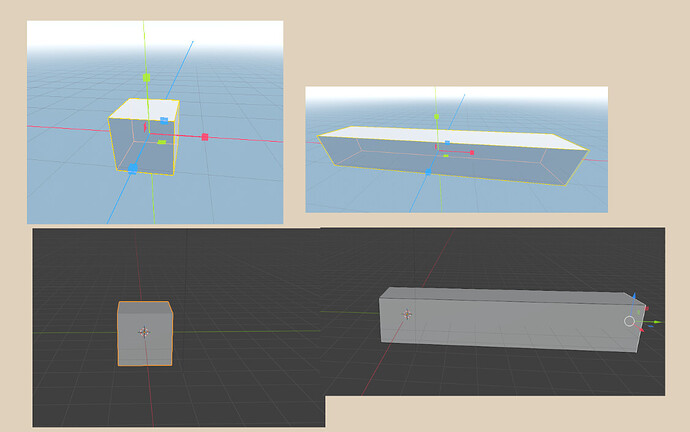Select the white top face of the light cube
Screen dimensions: 690x432
(x=146, y=109)
